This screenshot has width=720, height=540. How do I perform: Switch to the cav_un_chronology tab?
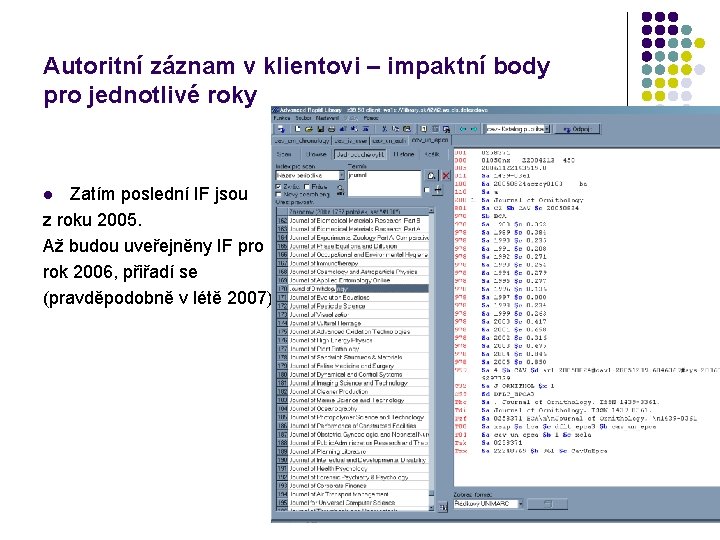tap(302, 141)
